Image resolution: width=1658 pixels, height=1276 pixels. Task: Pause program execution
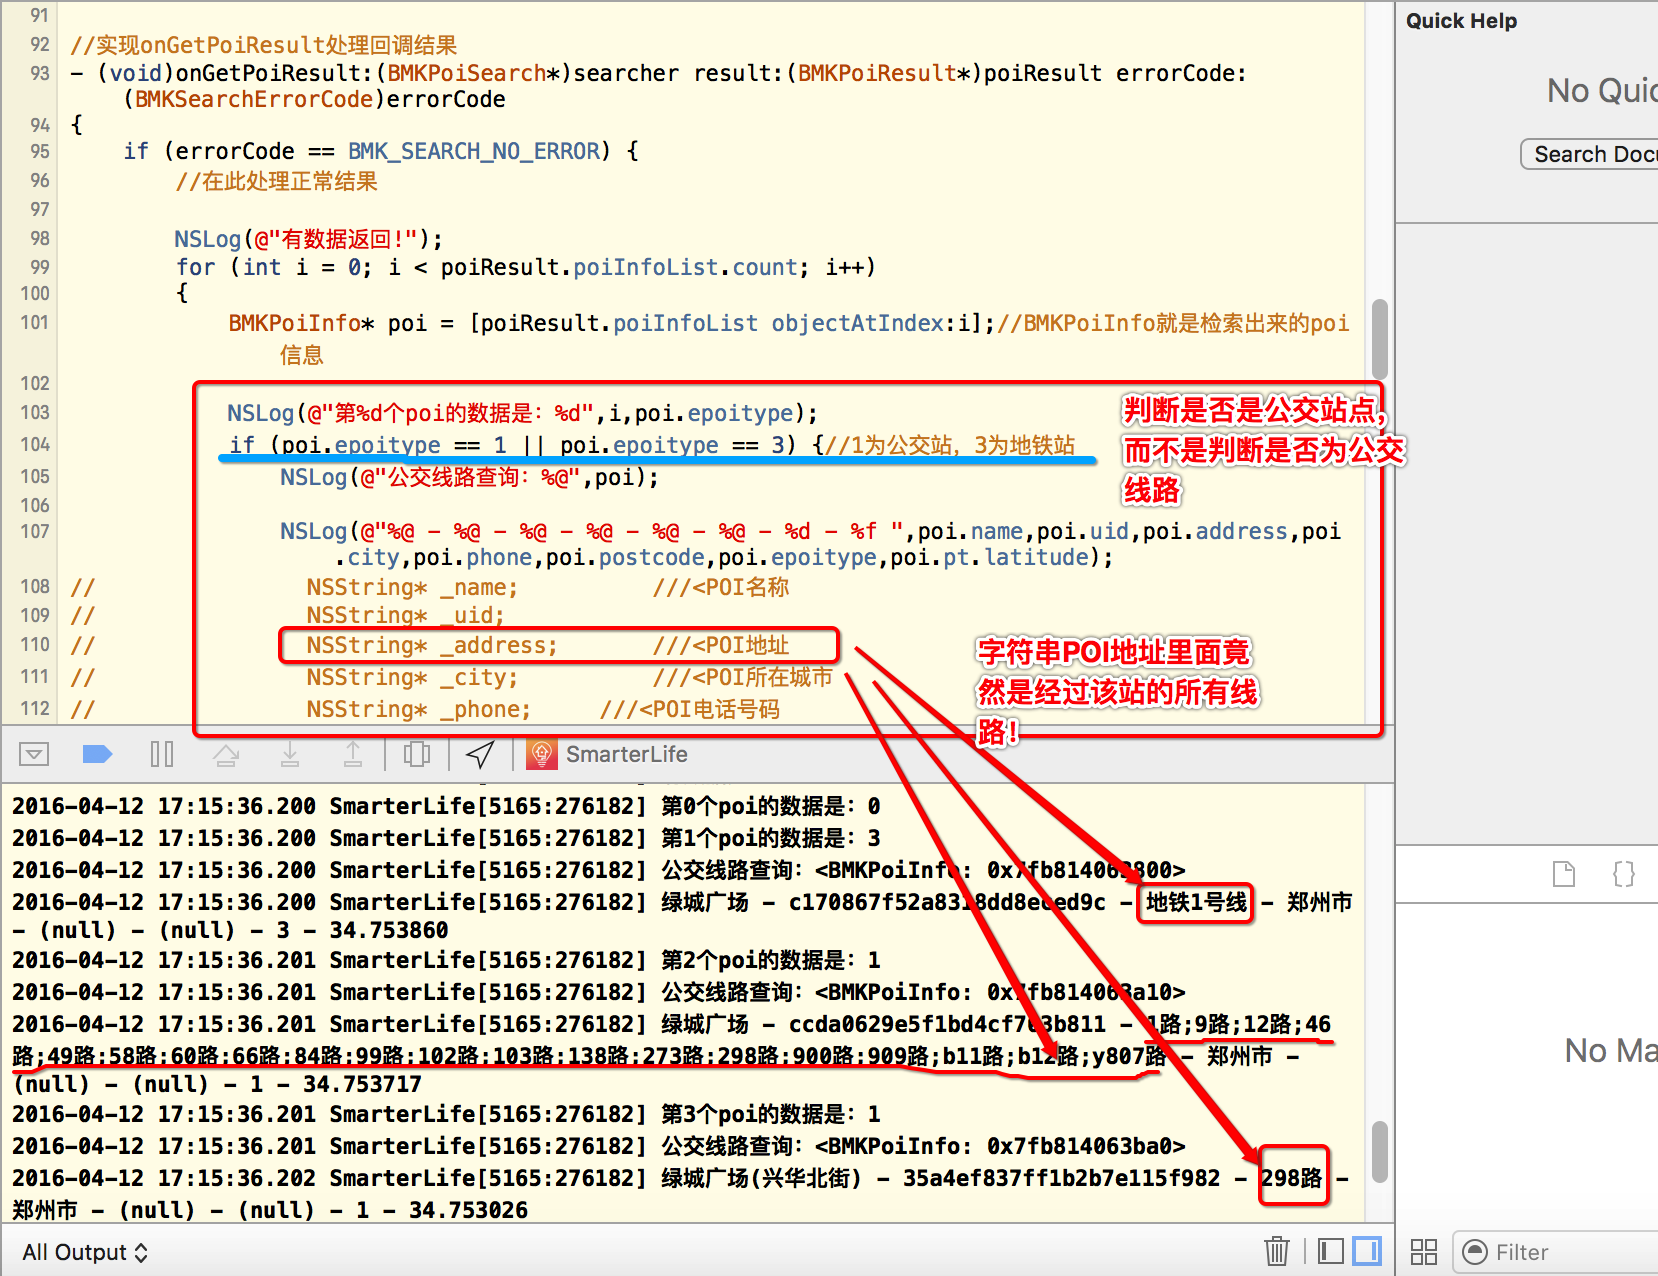[x=161, y=754]
